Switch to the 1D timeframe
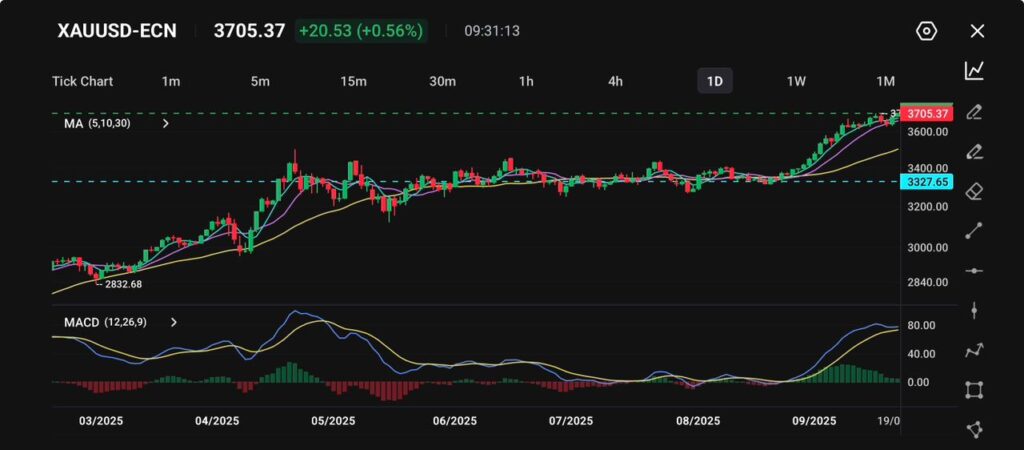The image size is (1024, 450). (x=714, y=81)
